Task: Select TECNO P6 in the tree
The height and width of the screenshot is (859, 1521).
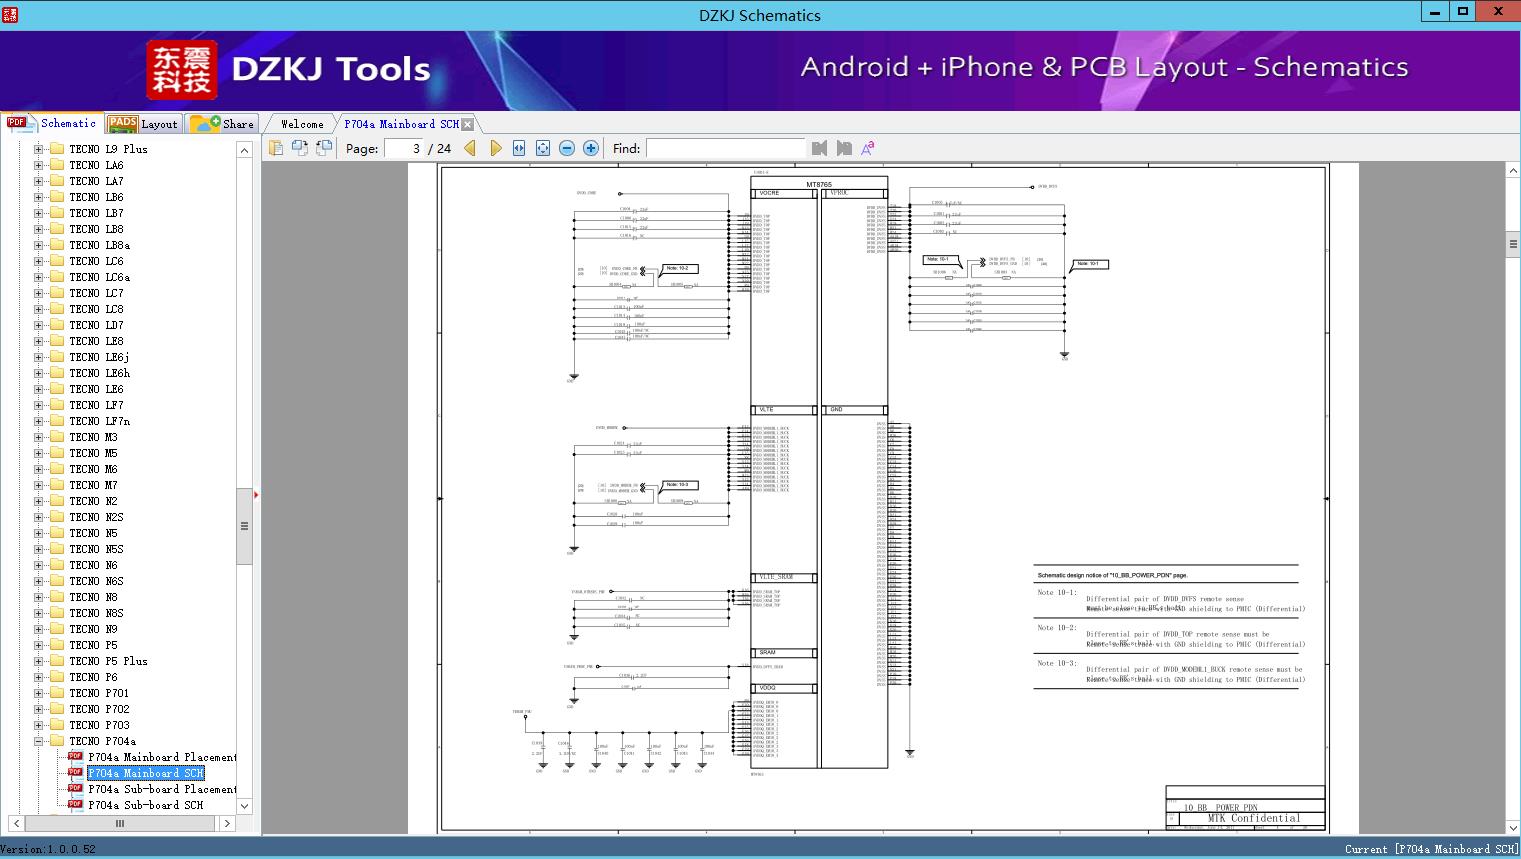Action: (93, 677)
